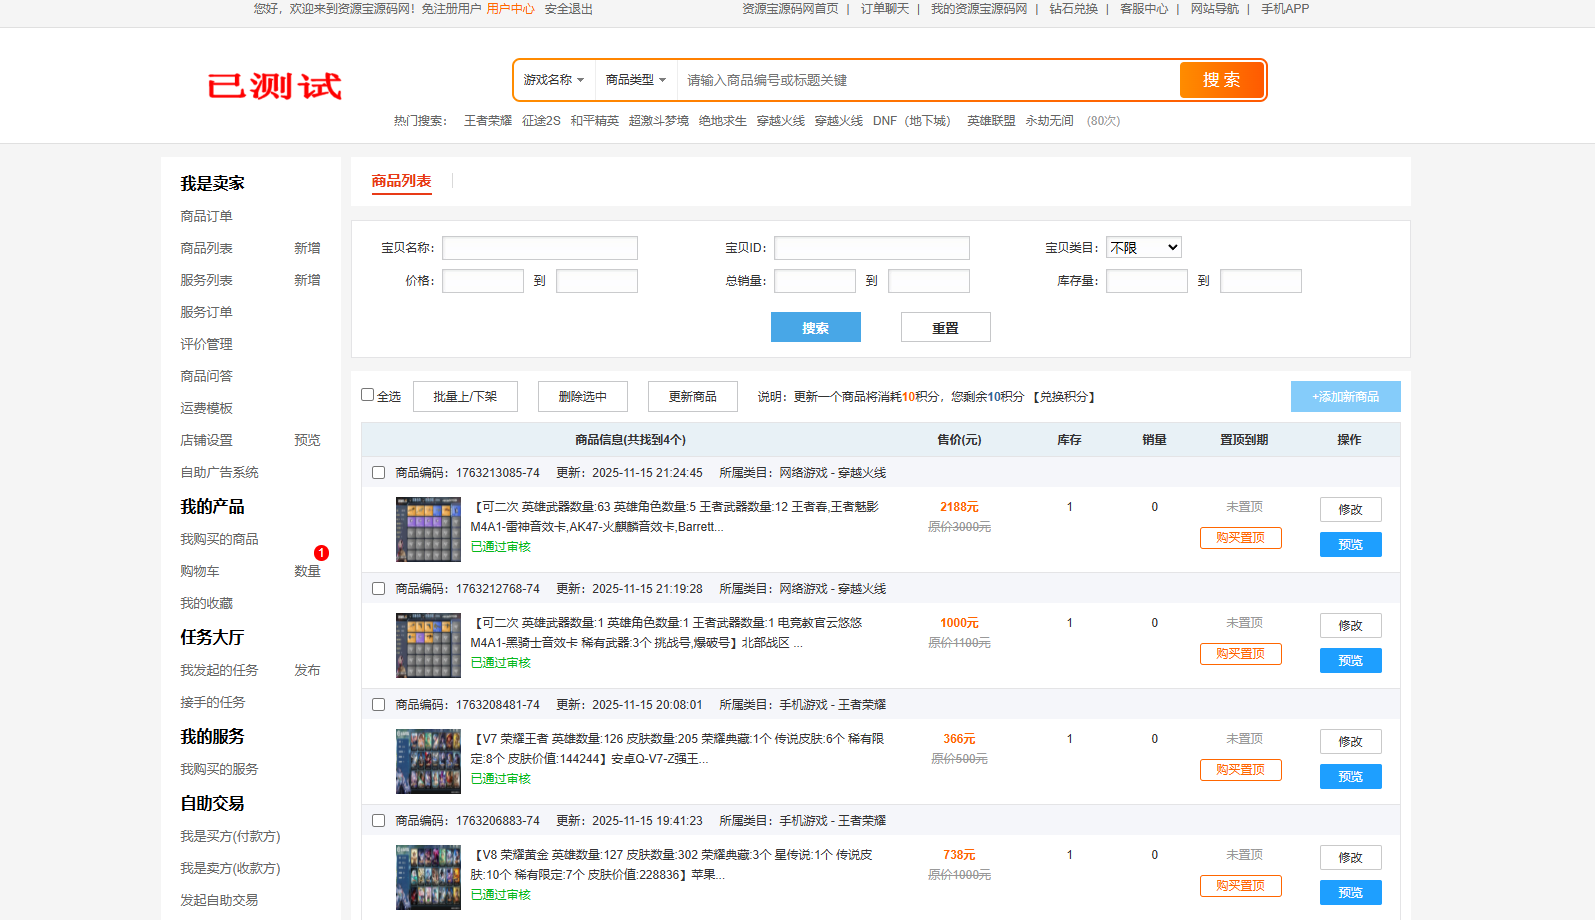The height and width of the screenshot is (920, 1595).
Task: Tick the 全选 select-all checkbox
Action: pos(367,395)
